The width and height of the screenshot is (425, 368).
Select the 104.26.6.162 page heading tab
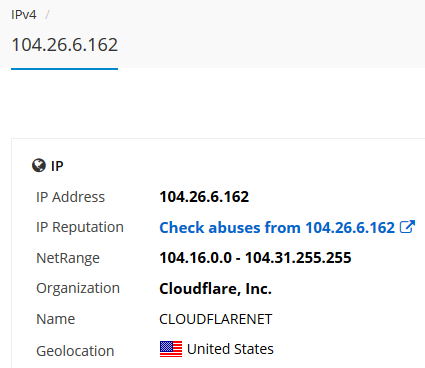[x=65, y=45]
